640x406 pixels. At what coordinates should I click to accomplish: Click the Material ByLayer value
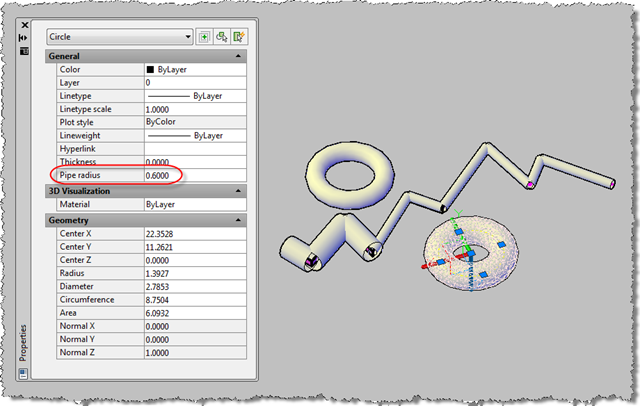[195, 204]
